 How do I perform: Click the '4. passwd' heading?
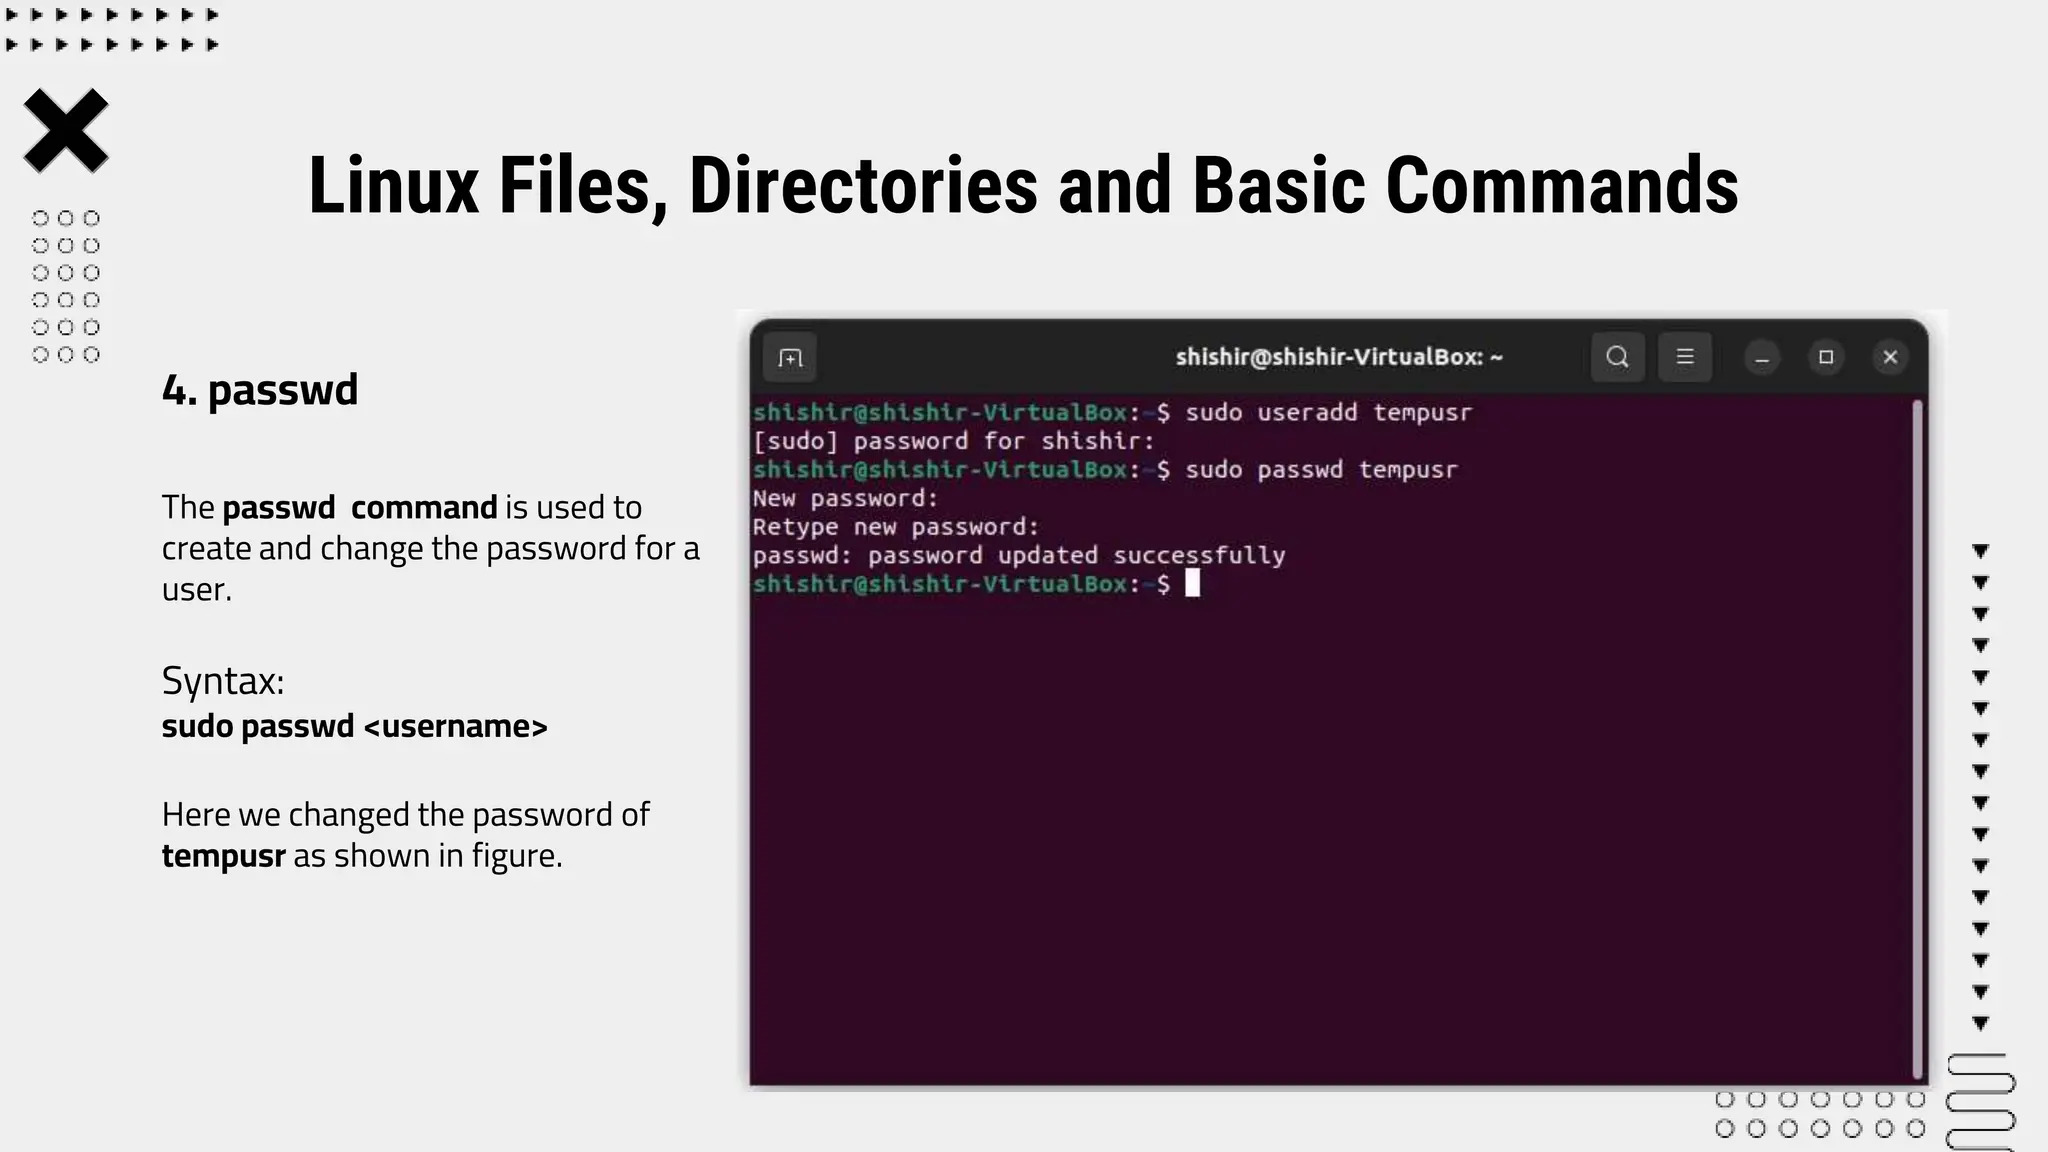coord(260,390)
